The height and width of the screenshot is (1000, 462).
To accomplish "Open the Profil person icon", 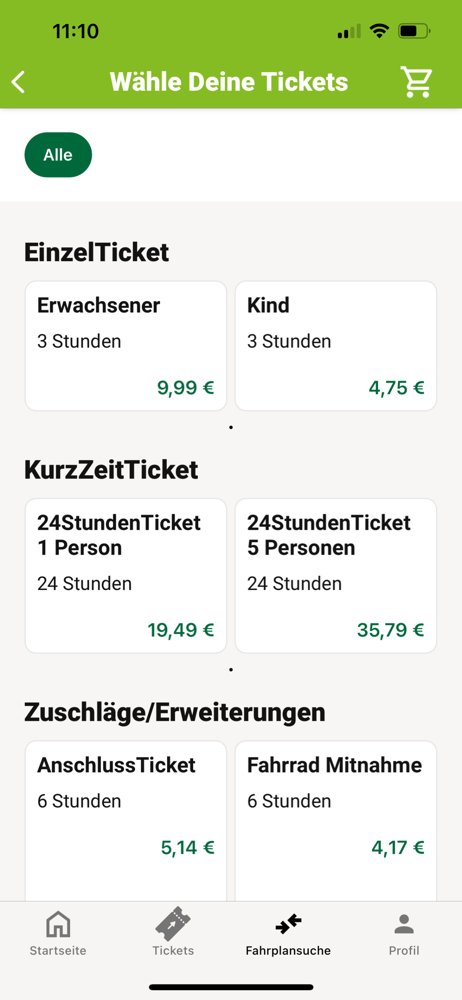I will pos(404,924).
